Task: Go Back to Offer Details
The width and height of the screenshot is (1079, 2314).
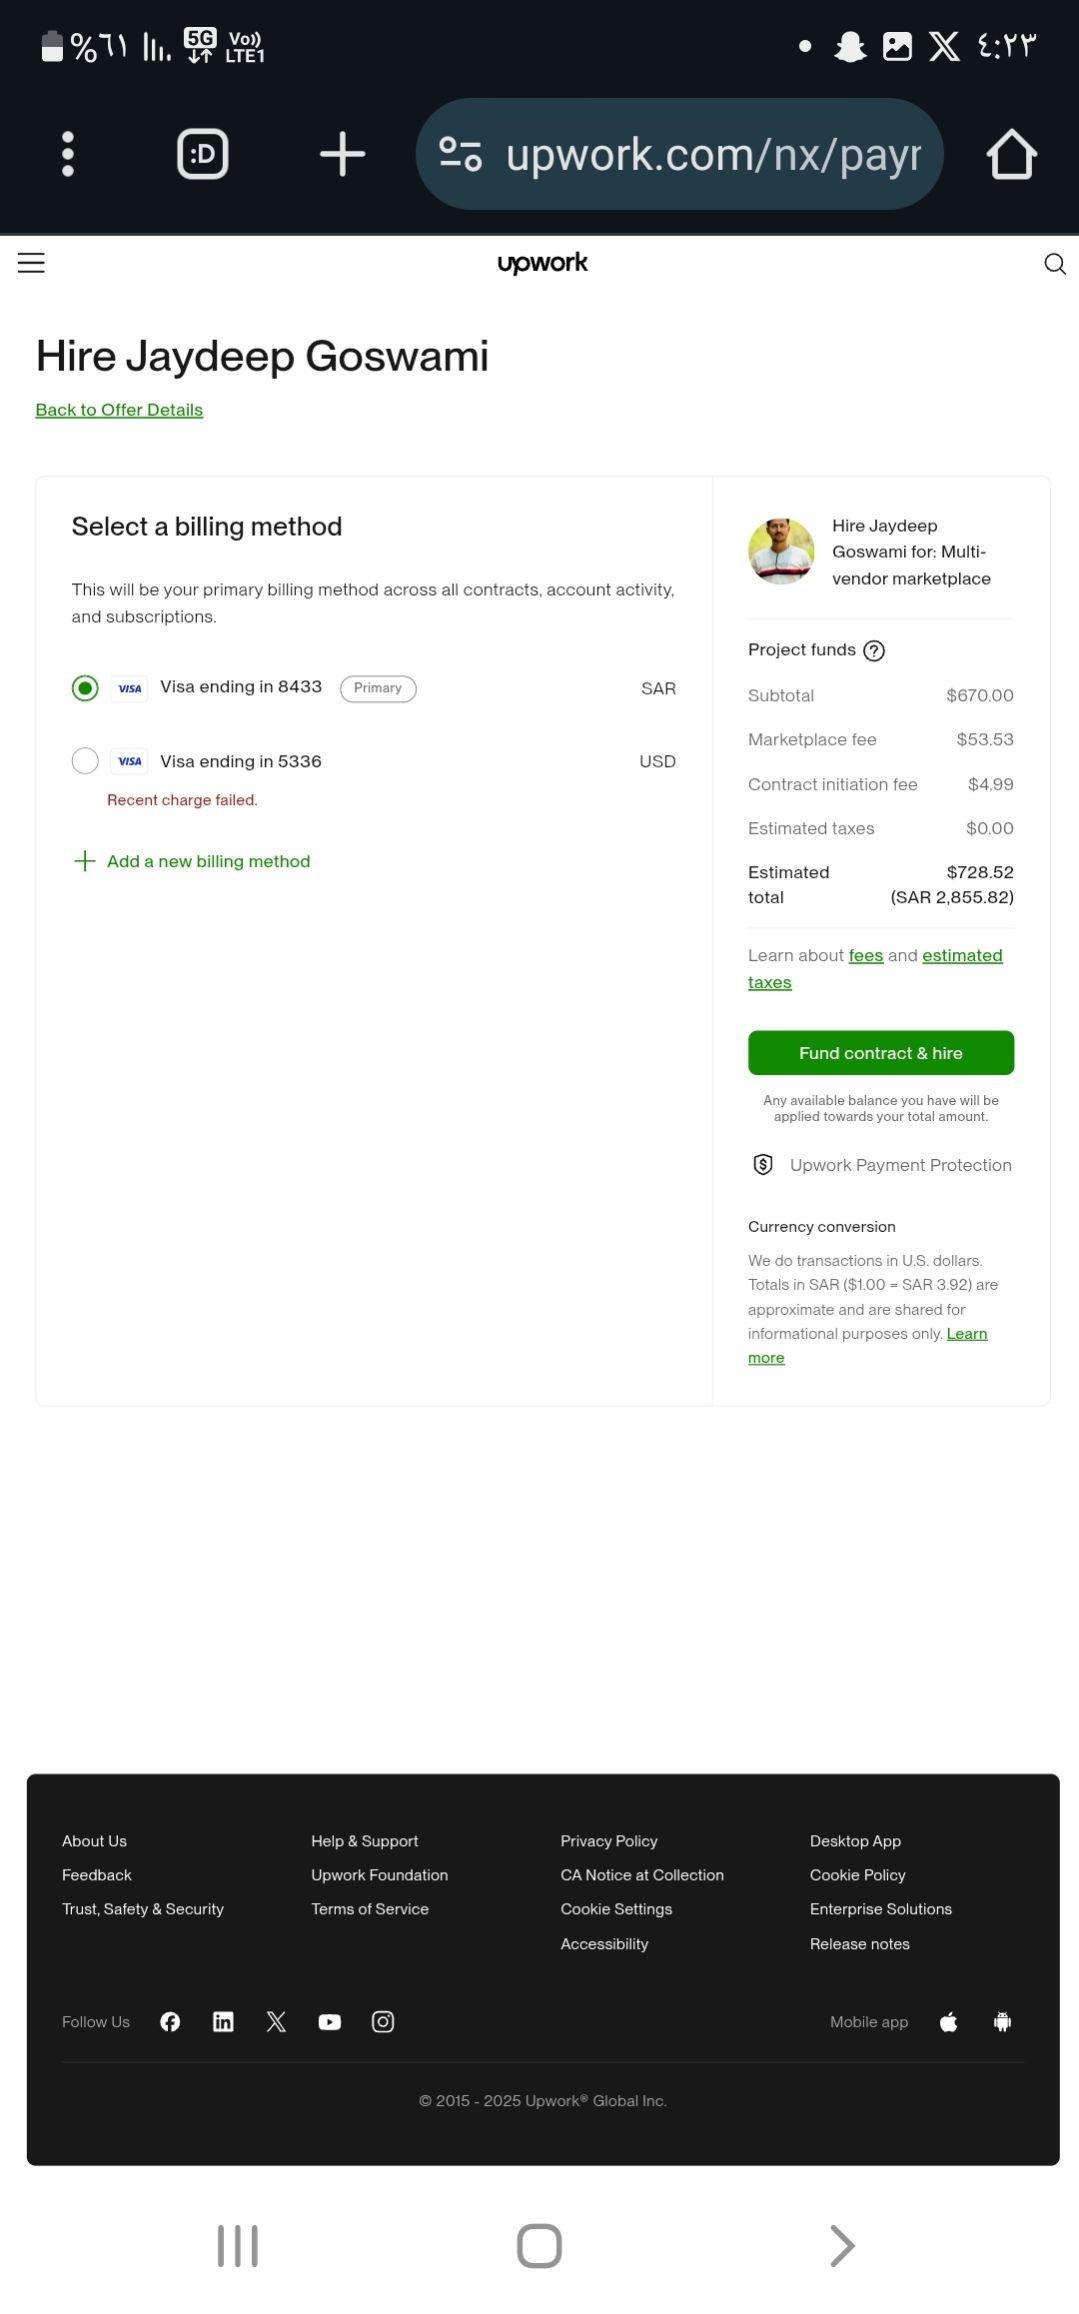Action: pyautogui.click(x=119, y=410)
